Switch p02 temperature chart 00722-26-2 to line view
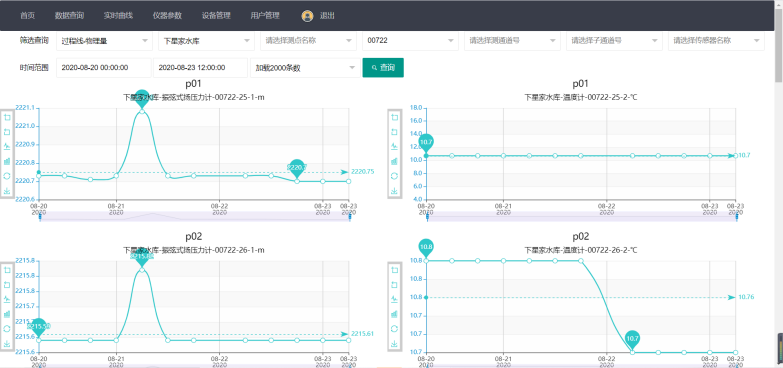783x368 pixels. [x=394, y=300]
